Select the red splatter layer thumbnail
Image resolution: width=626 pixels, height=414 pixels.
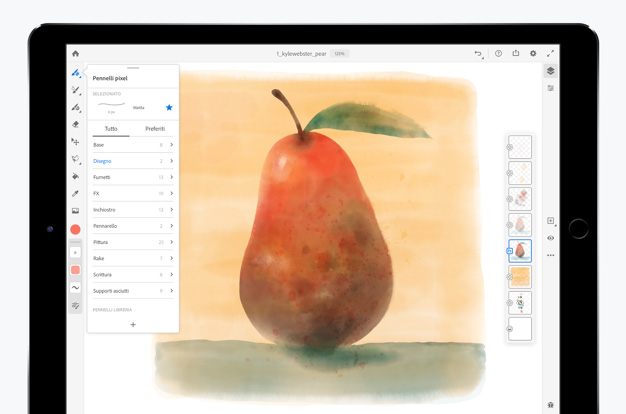click(x=520, y=199)
